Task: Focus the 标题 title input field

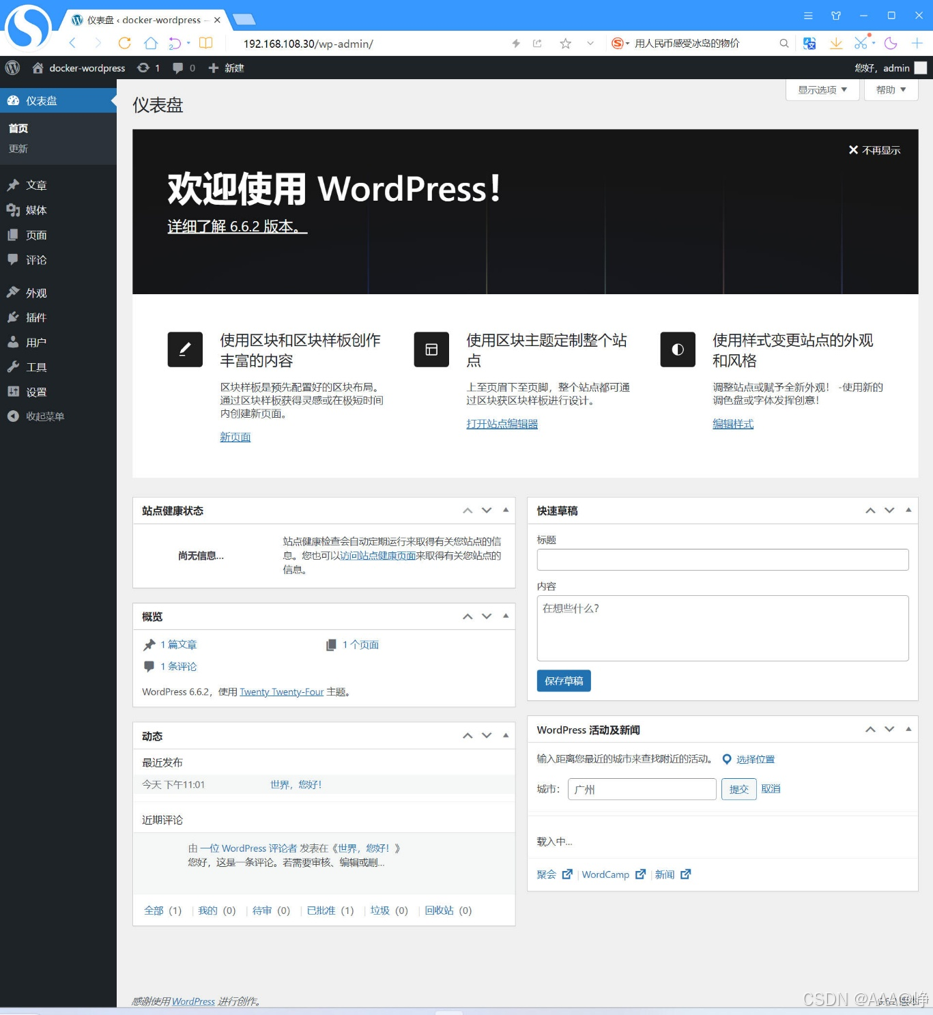Action: (723, 560)
